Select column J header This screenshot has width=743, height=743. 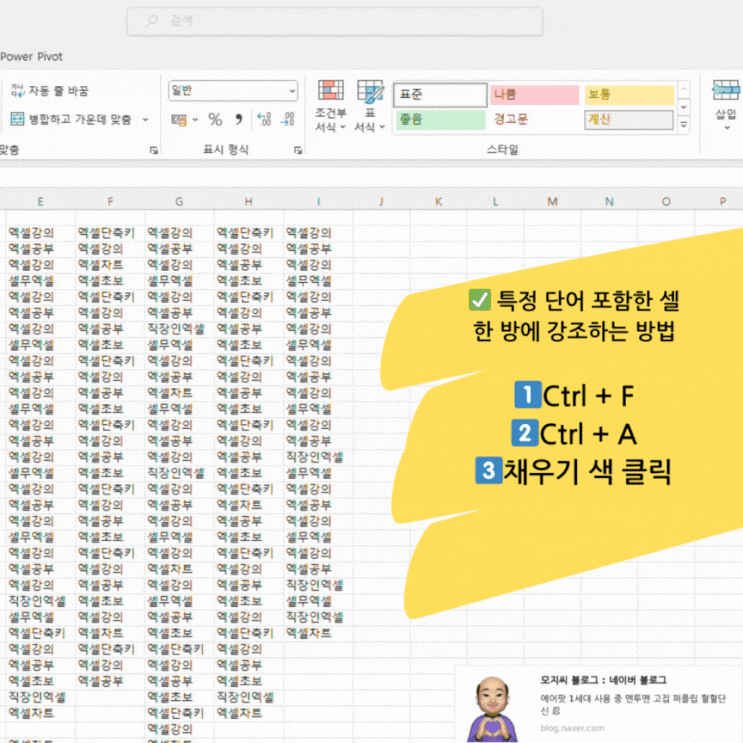pyautogui.click(x=381, y=201)
